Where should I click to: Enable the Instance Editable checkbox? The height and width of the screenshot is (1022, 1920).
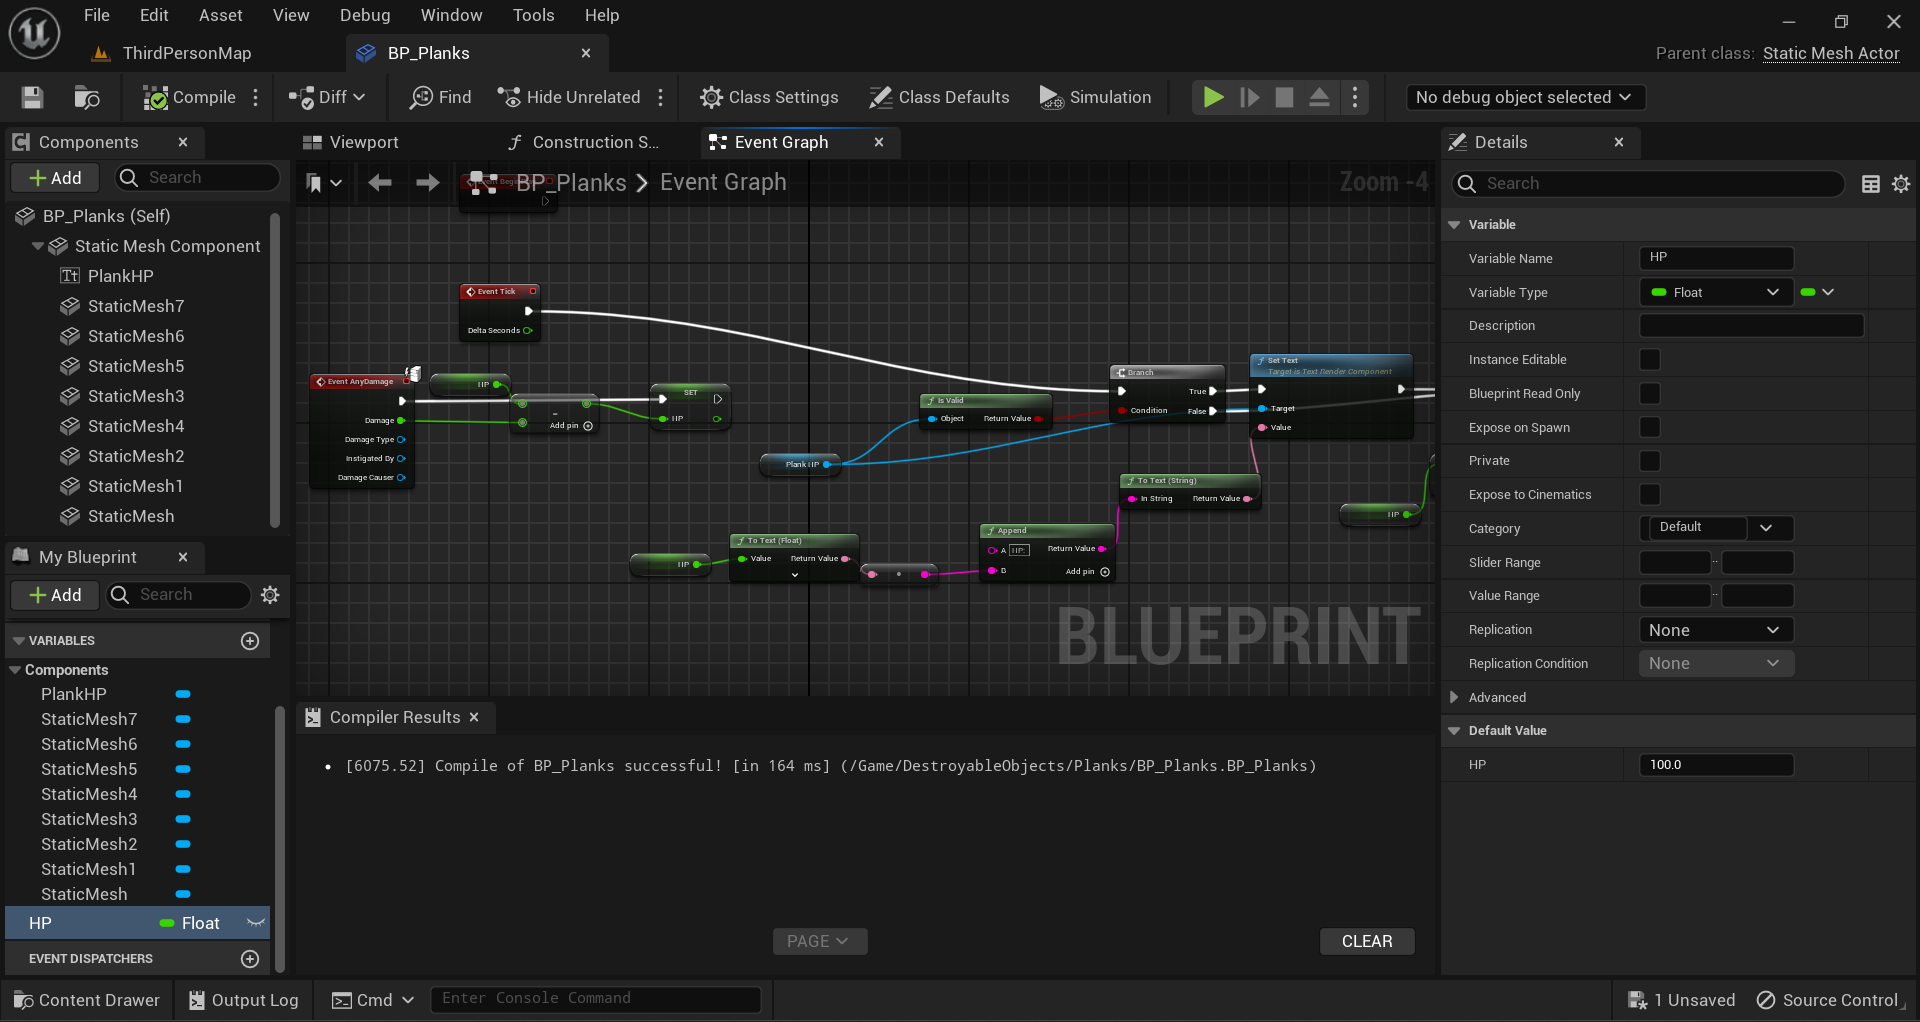(1650, 360)
